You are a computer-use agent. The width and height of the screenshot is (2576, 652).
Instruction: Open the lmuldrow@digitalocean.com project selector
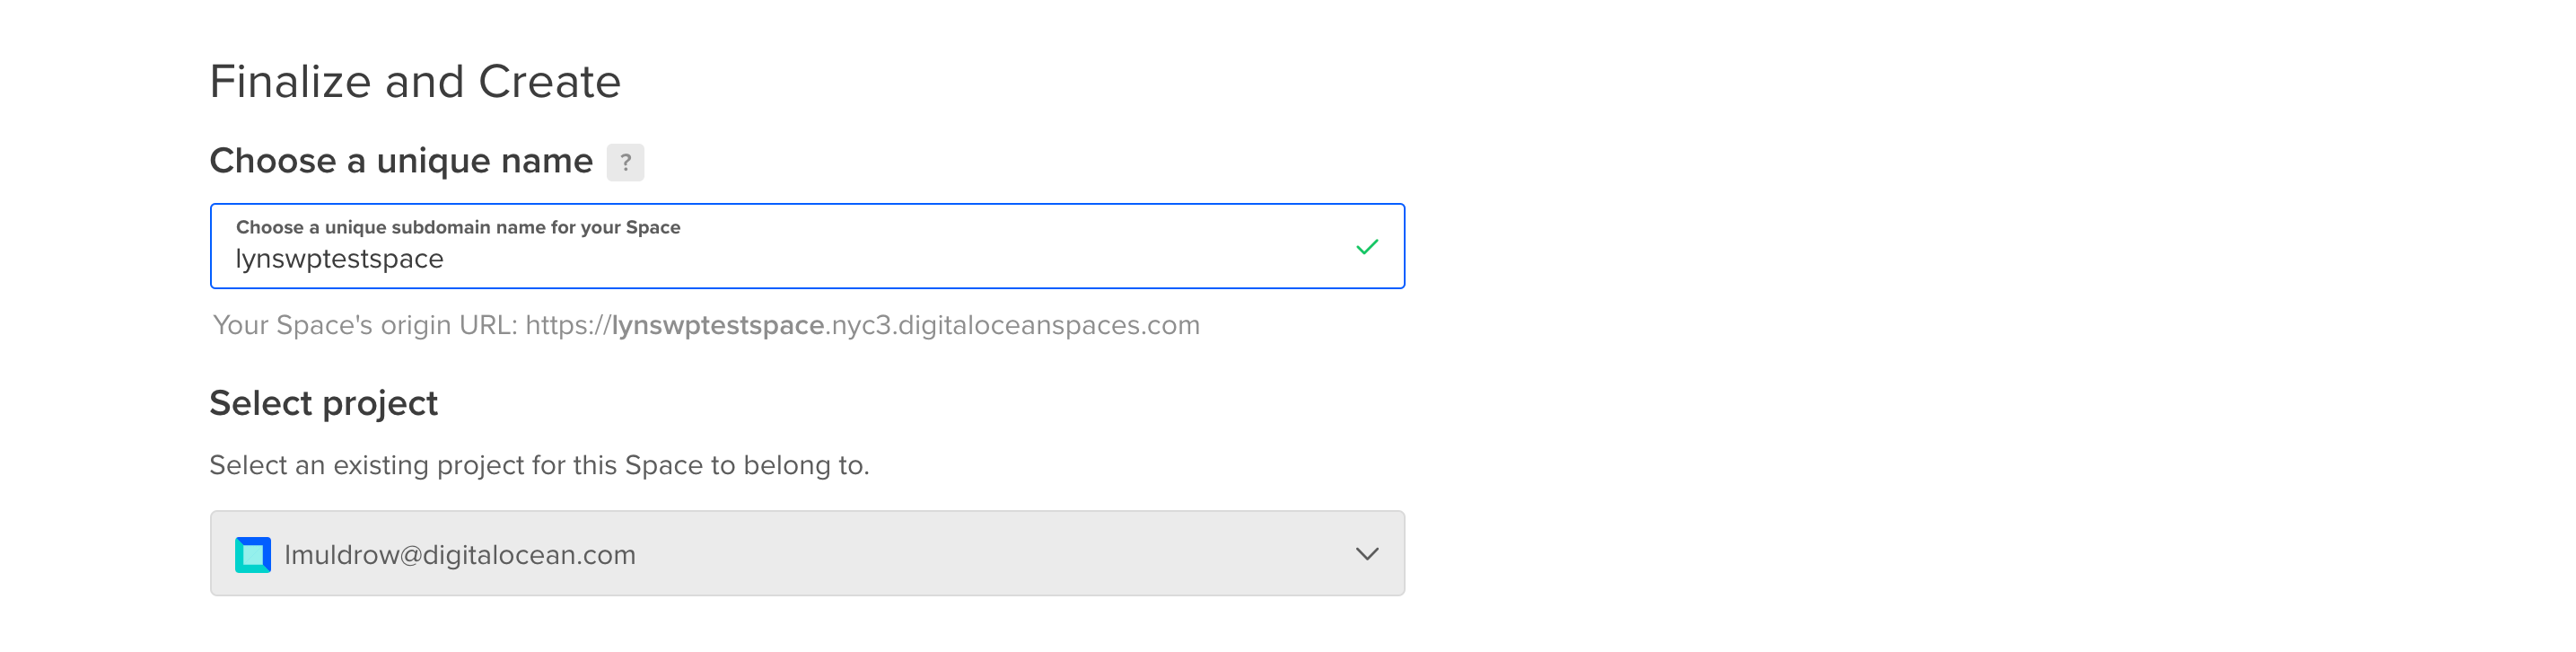coord(807,554)
